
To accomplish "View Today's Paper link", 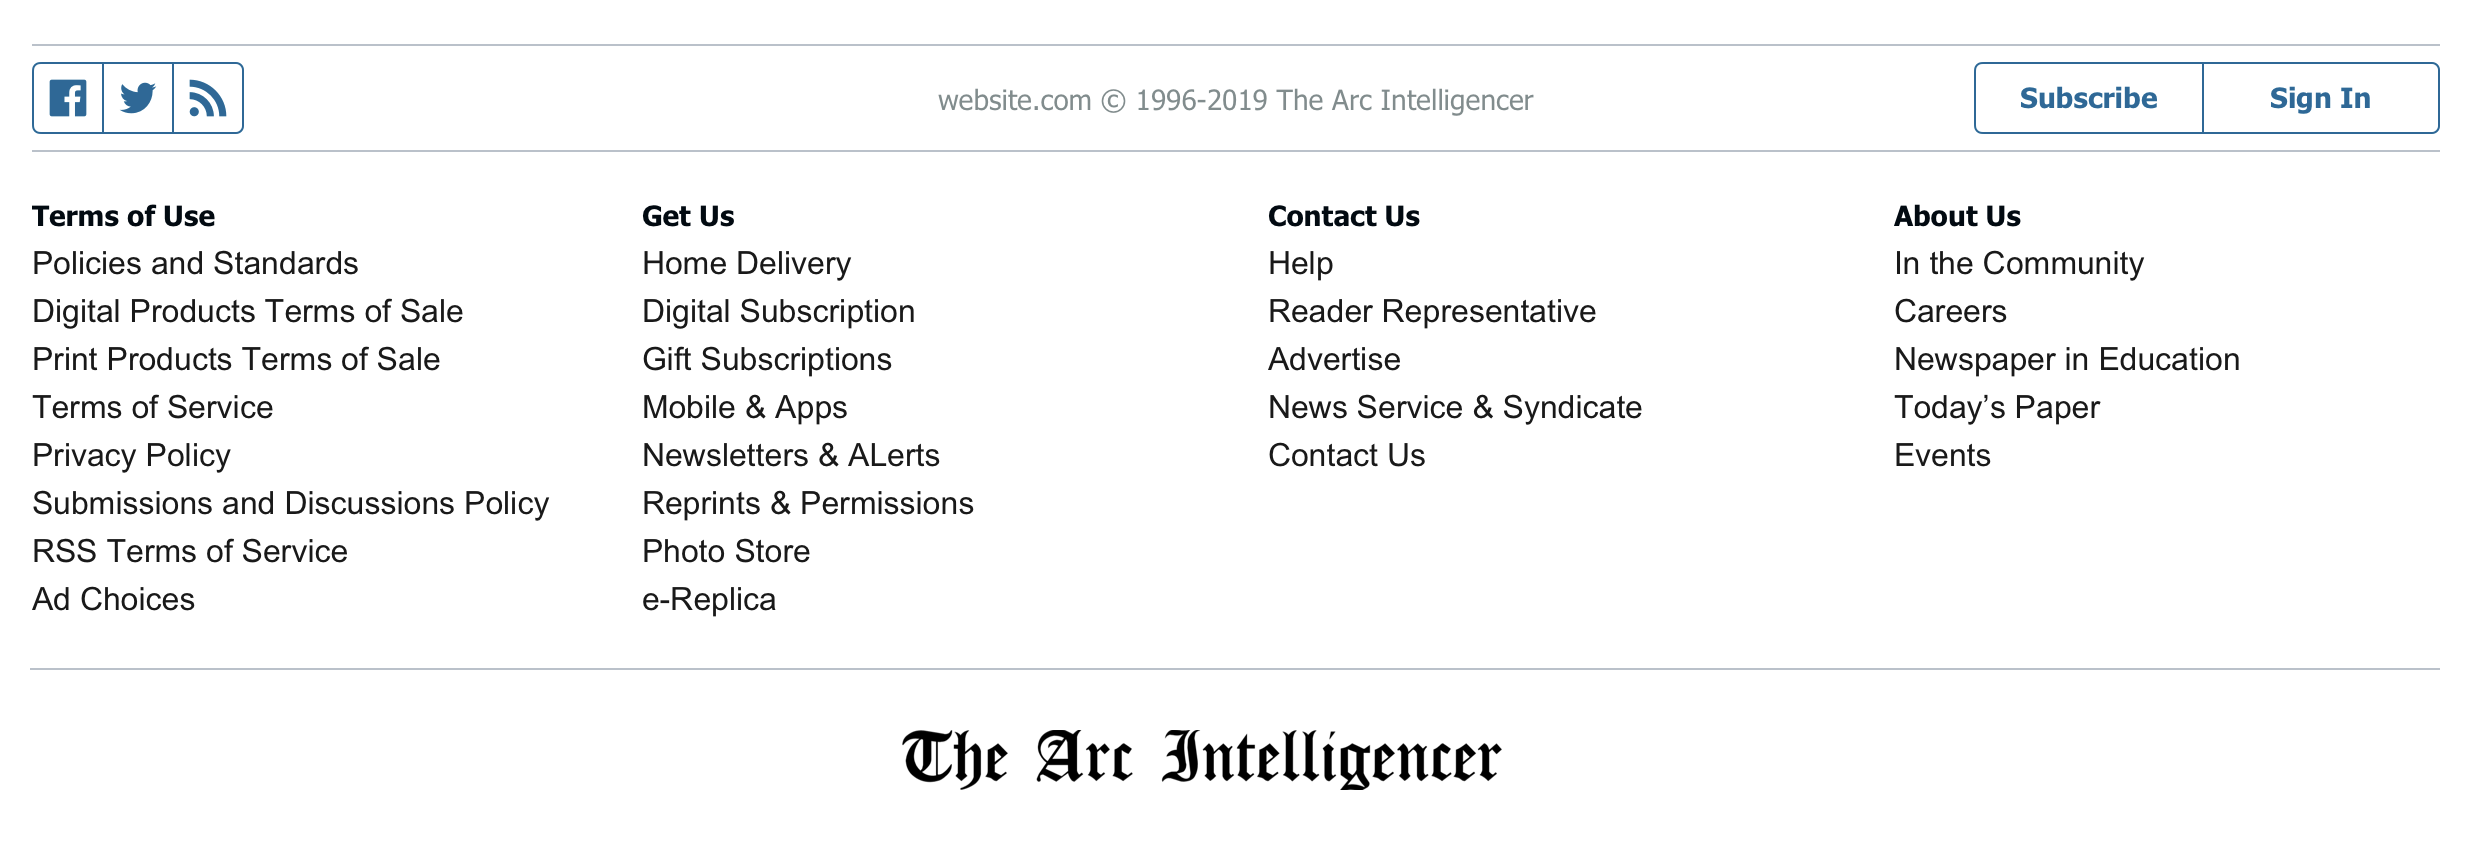I will (1996, 407).
